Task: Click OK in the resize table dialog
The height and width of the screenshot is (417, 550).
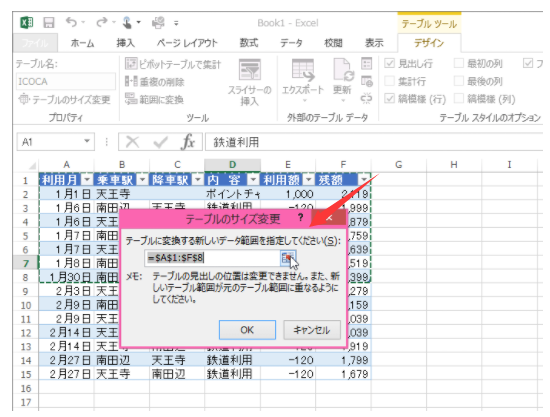Action: point(247,330)
